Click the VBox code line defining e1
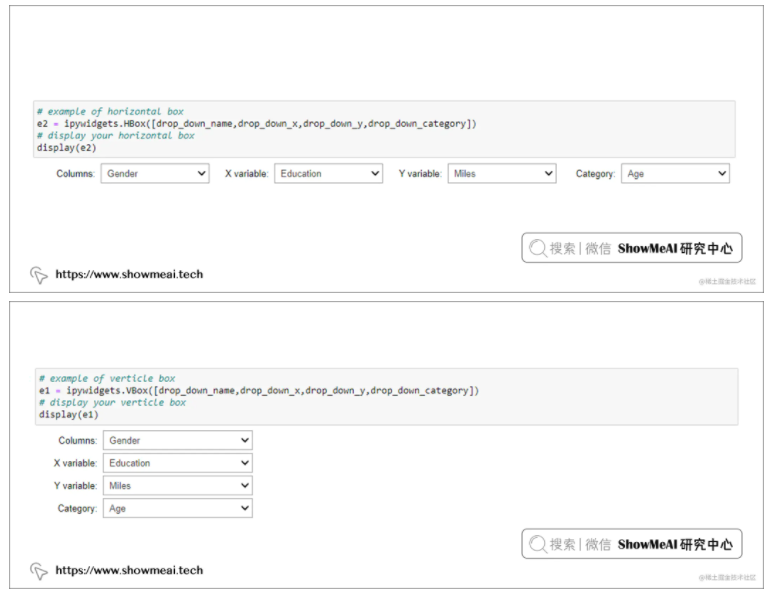 pos(258,391)
